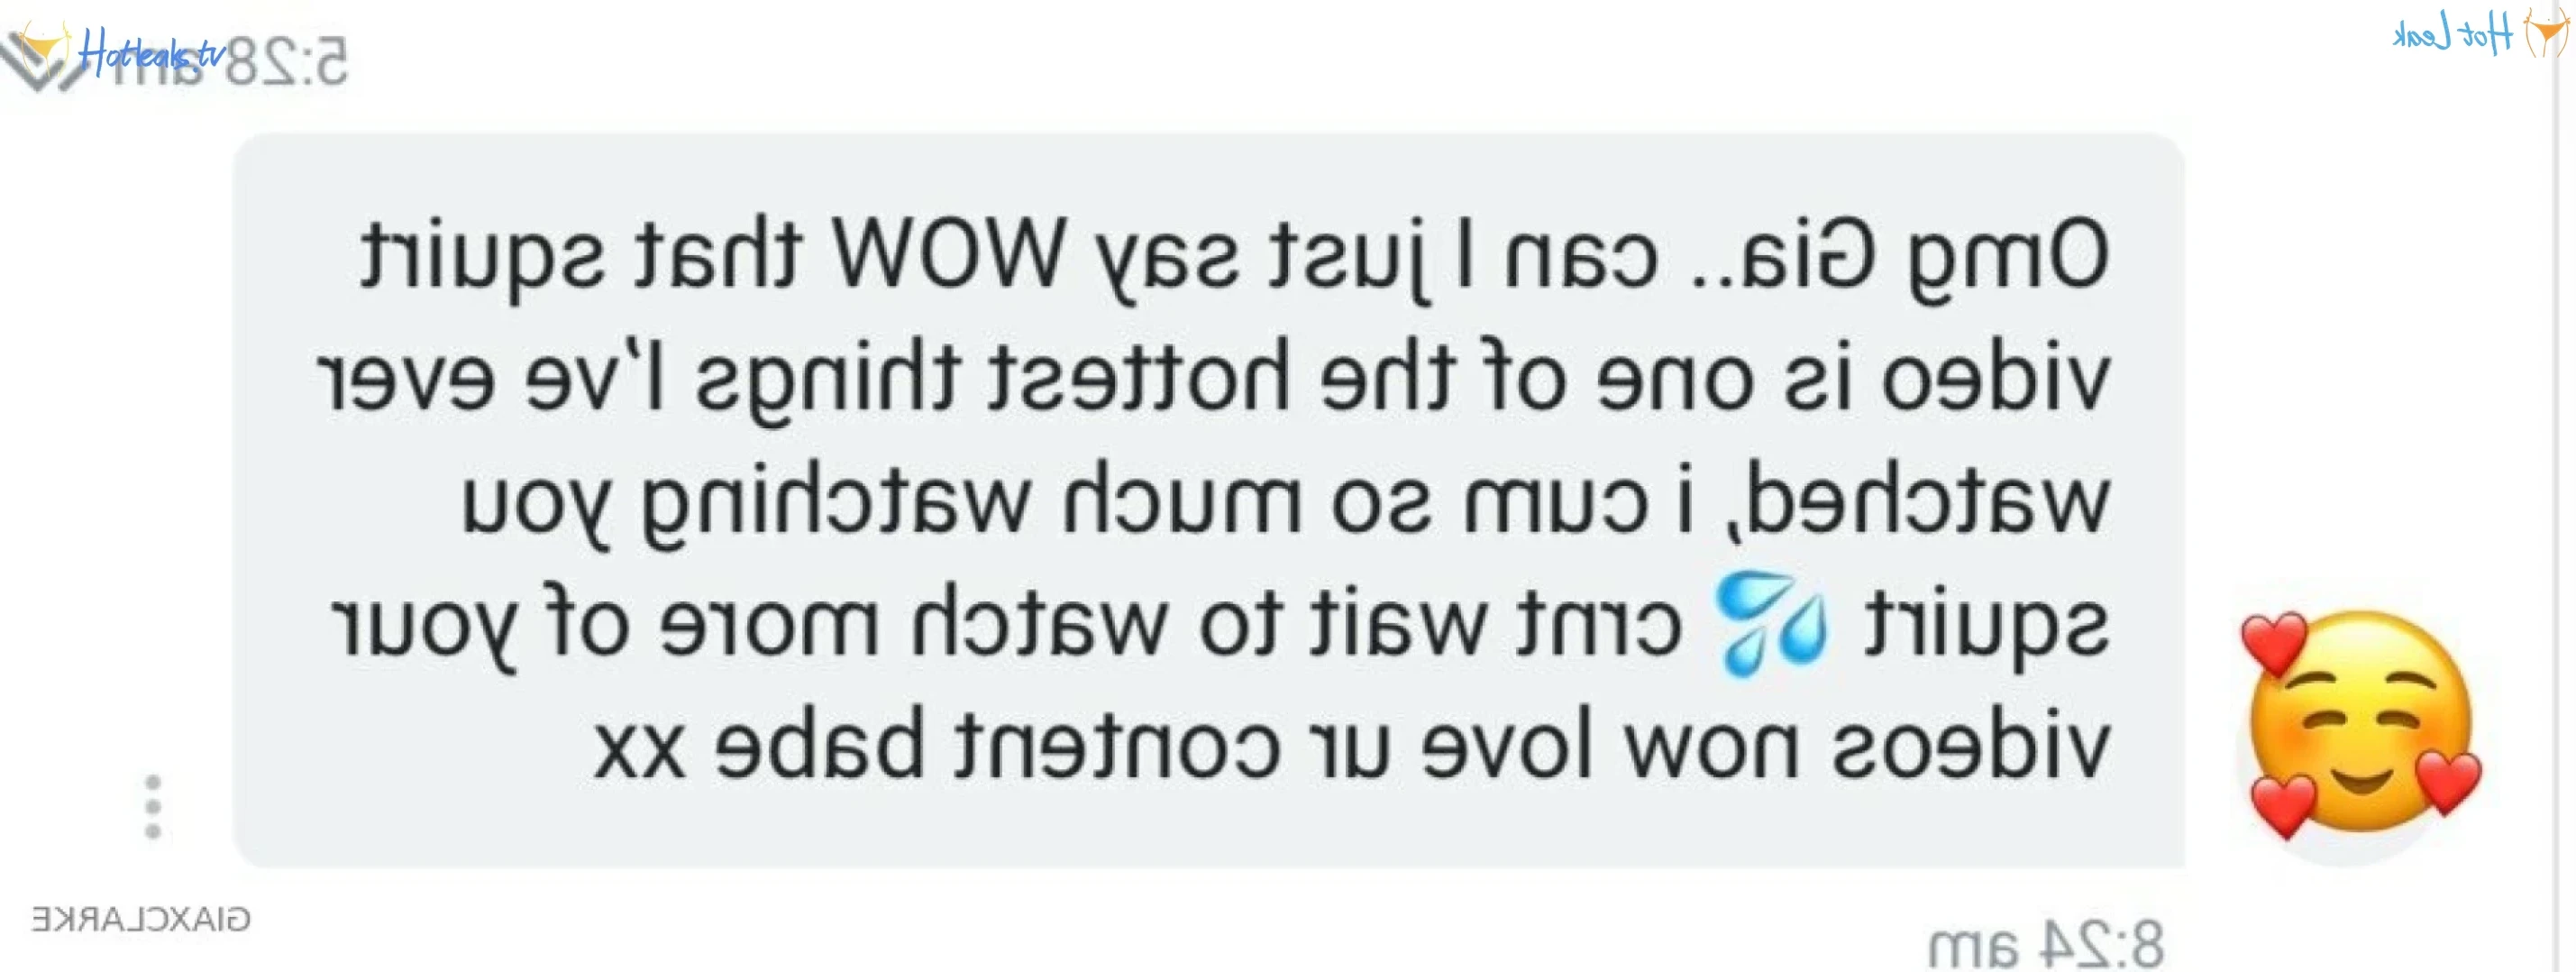Click the word WOW in the message

950,254
